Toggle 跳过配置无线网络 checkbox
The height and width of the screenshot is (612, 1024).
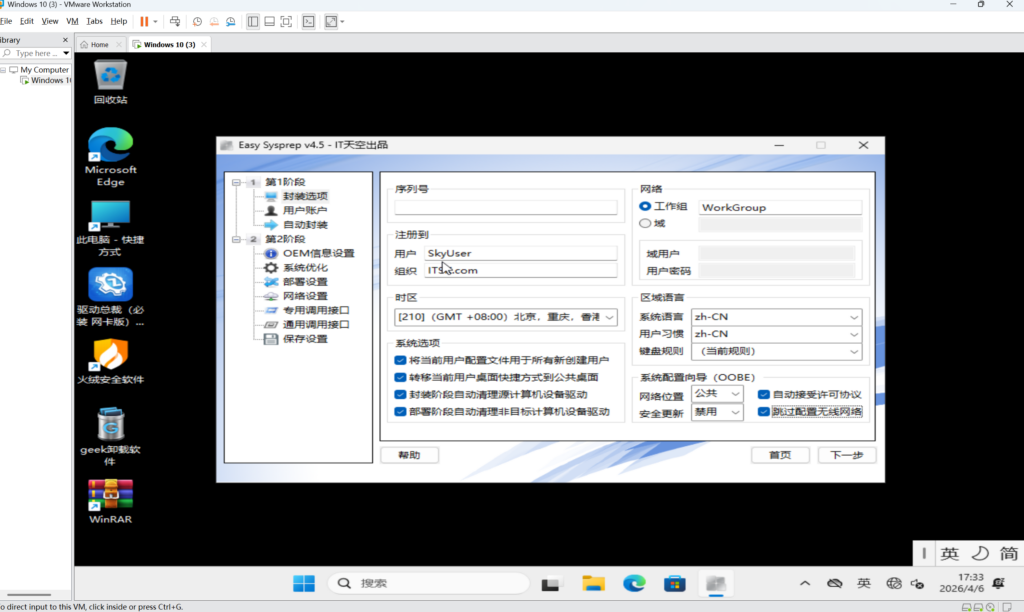click(x=764, y=411)
